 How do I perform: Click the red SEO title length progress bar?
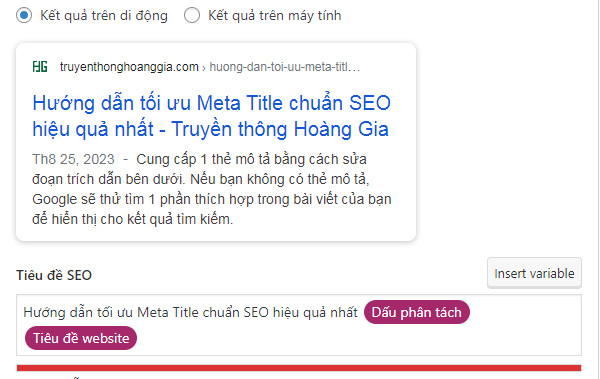pyautogui.click(x=299, y=368)
